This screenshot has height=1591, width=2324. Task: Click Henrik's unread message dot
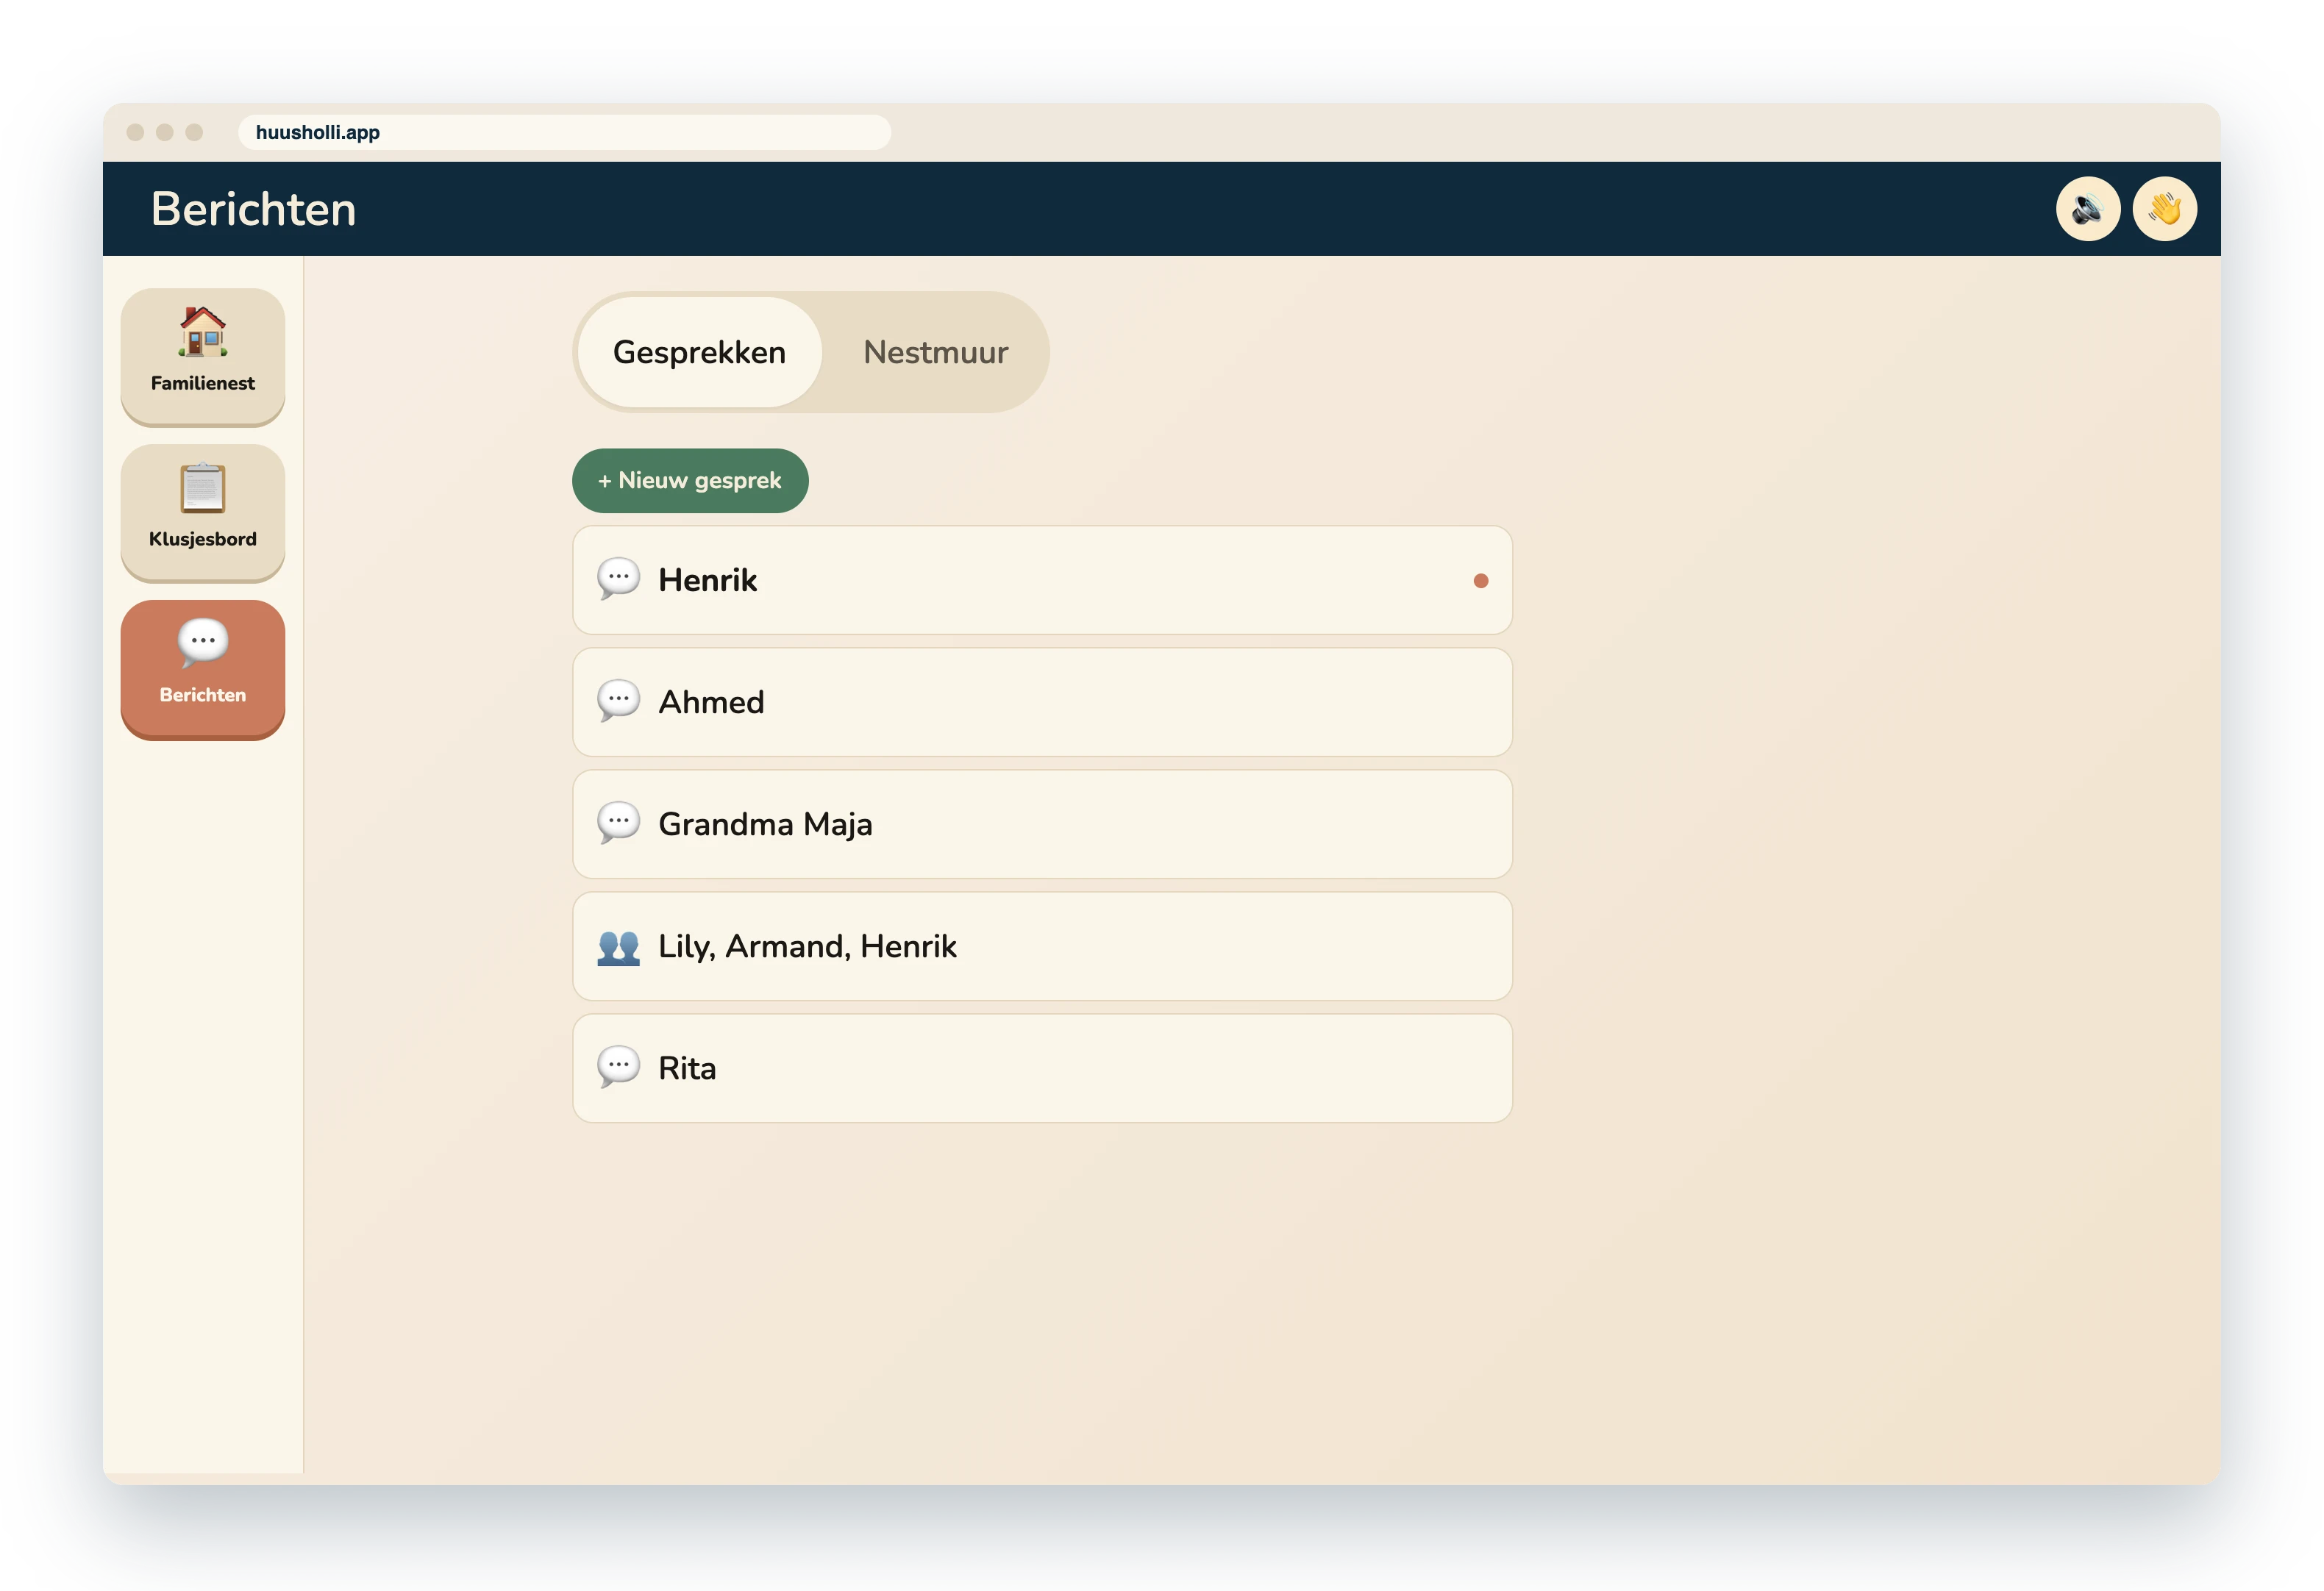1480,581
